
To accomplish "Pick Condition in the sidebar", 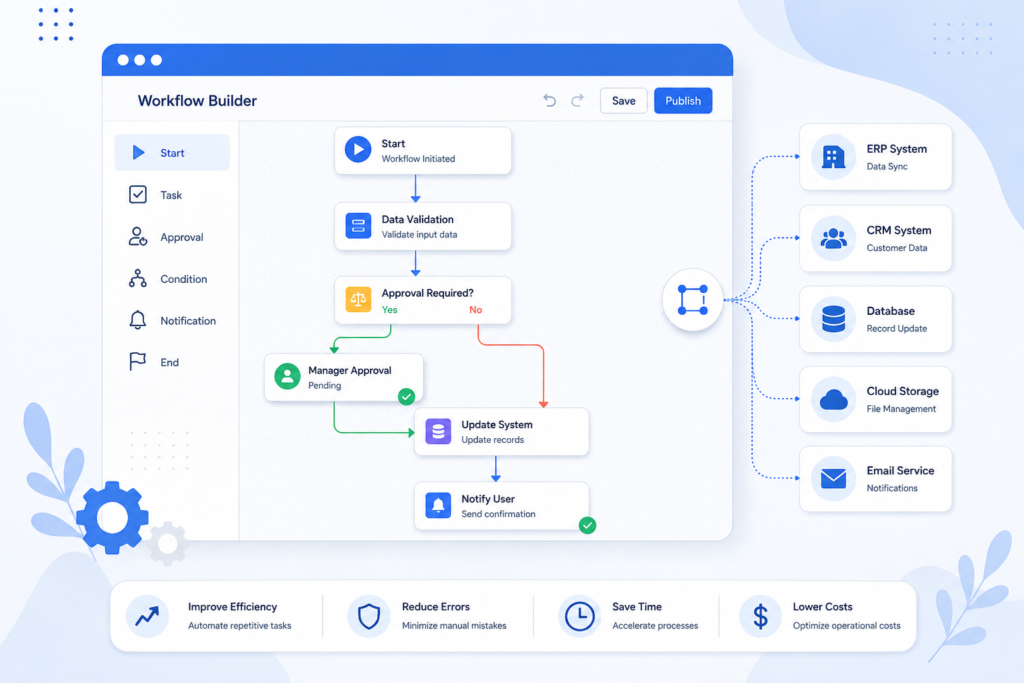I will tap(172, 279).
